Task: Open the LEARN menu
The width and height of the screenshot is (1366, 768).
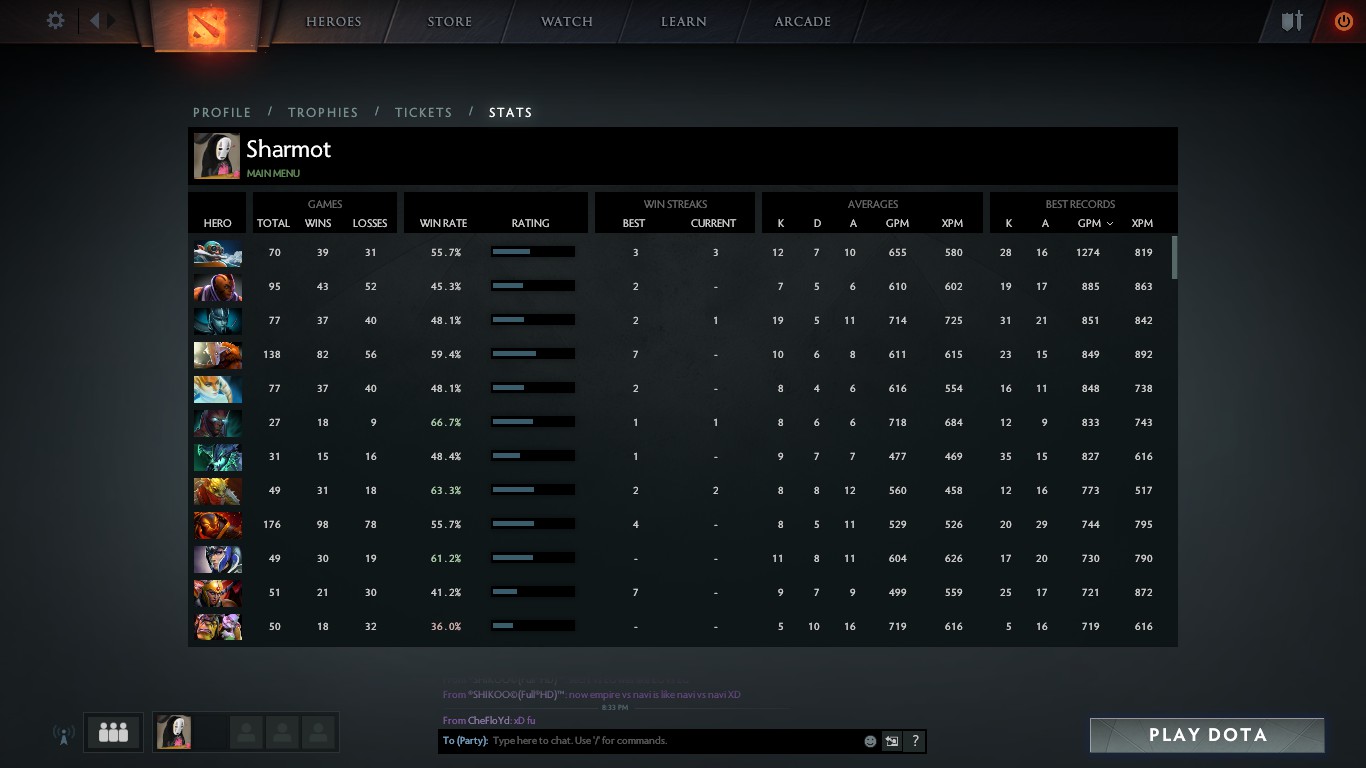Action: [684, 21]
